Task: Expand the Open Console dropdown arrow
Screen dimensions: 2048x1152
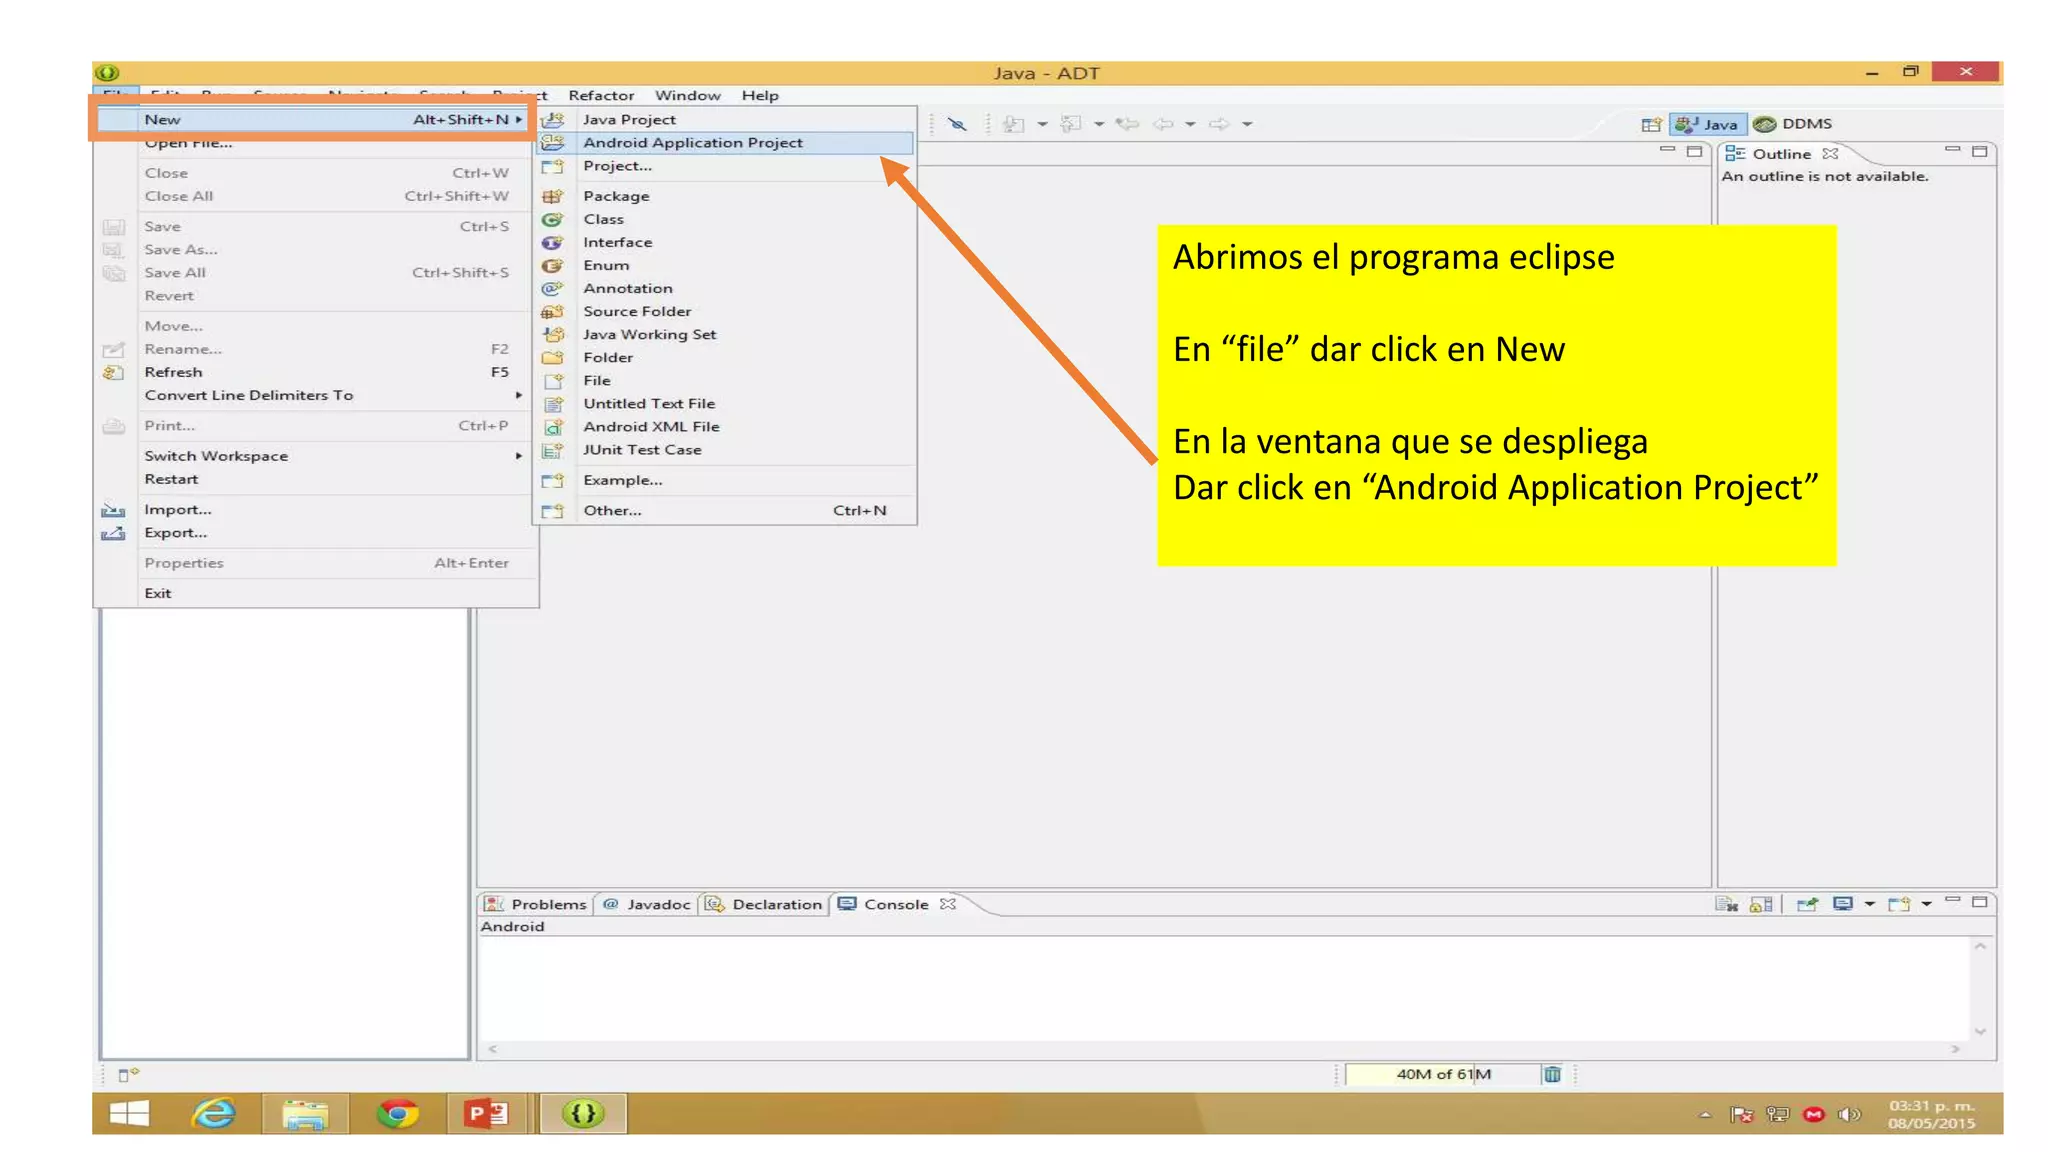Action: coord(1926,904)
